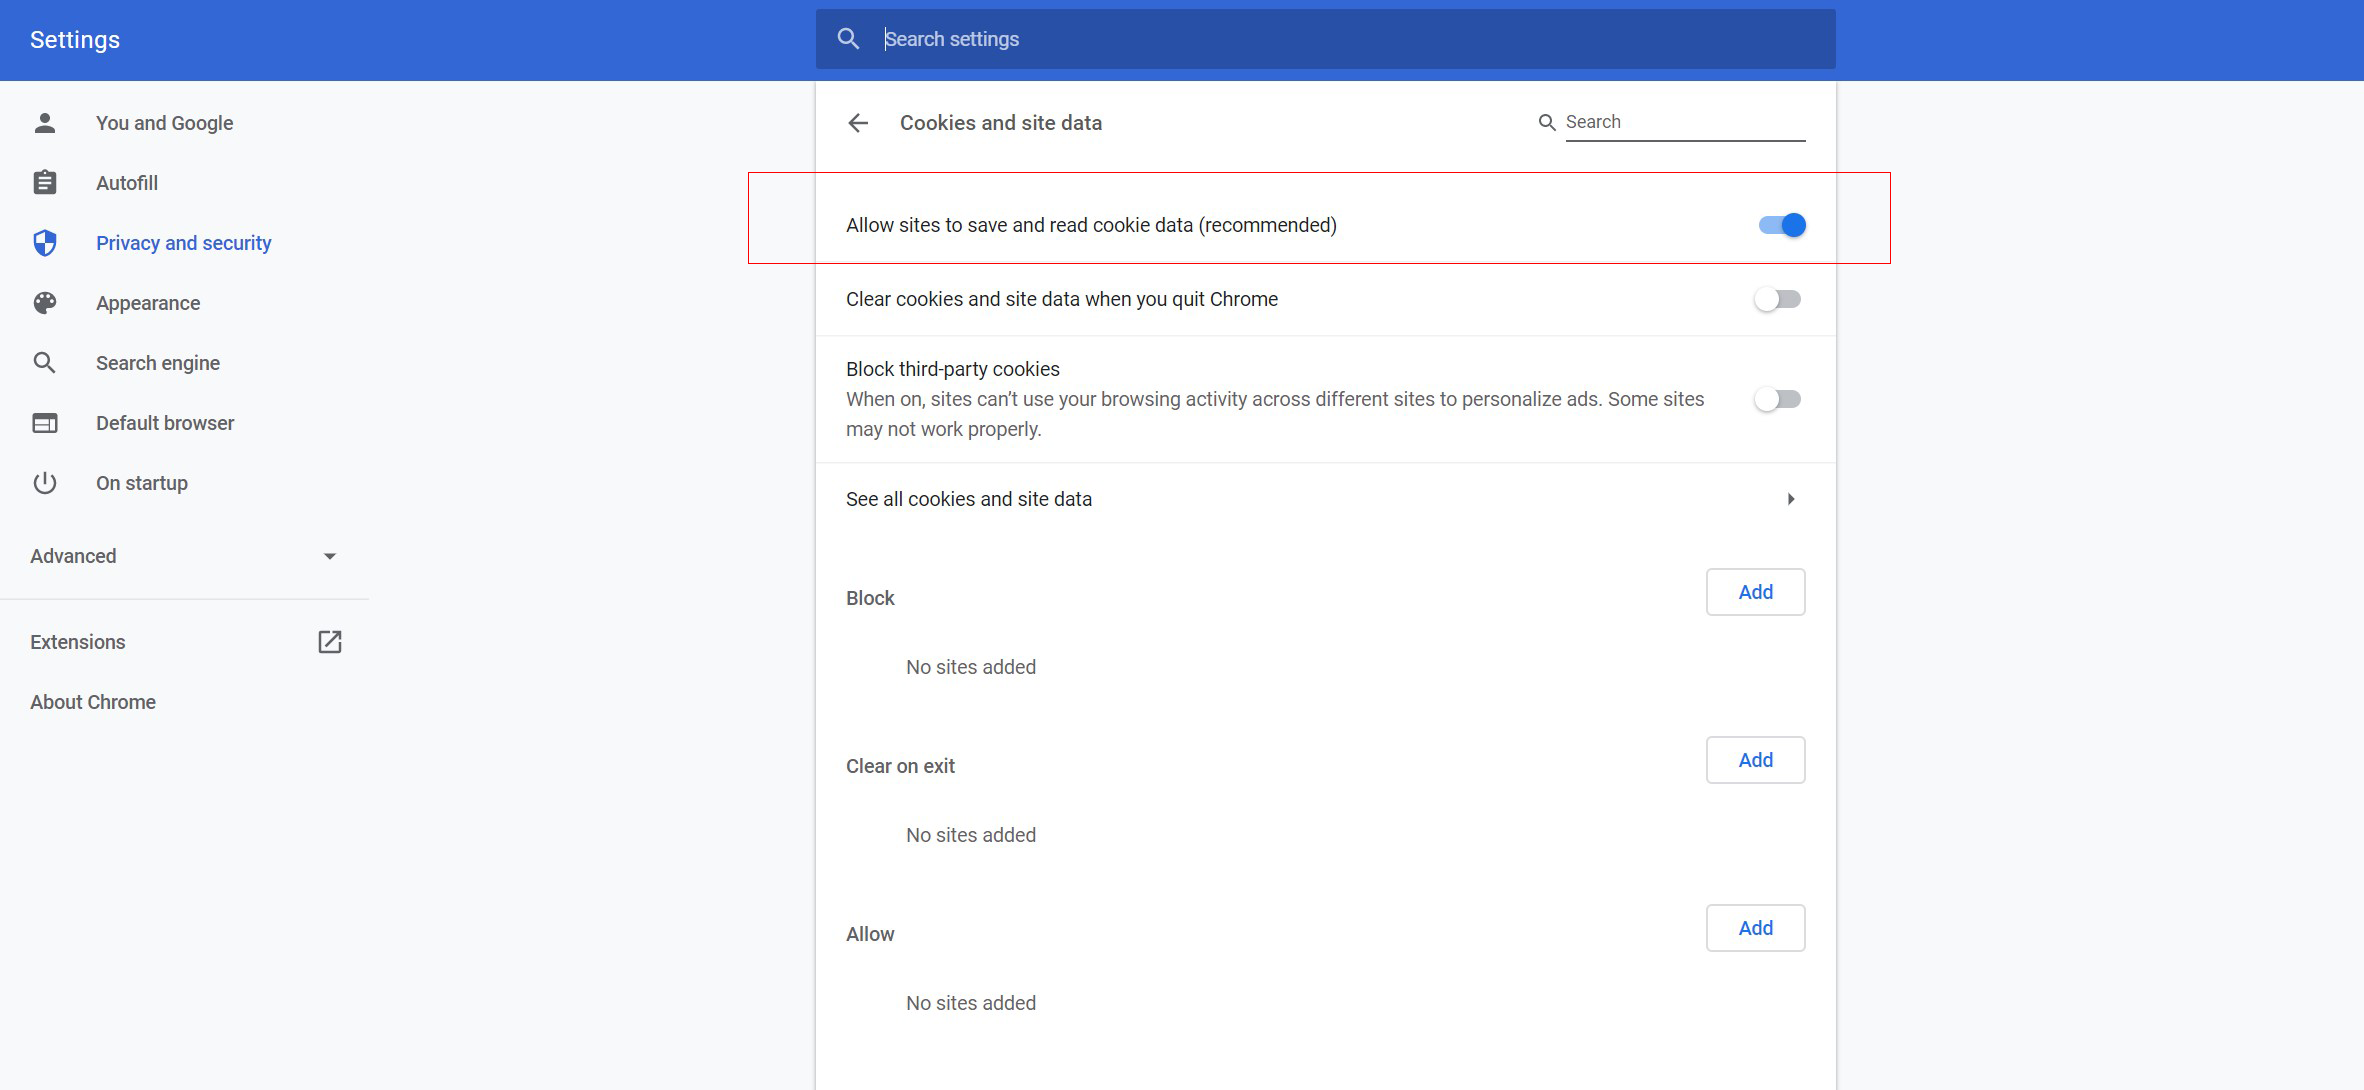Open On startup settings
The width and height of the screenshot is (2364, 1090).
coord(142,483)
